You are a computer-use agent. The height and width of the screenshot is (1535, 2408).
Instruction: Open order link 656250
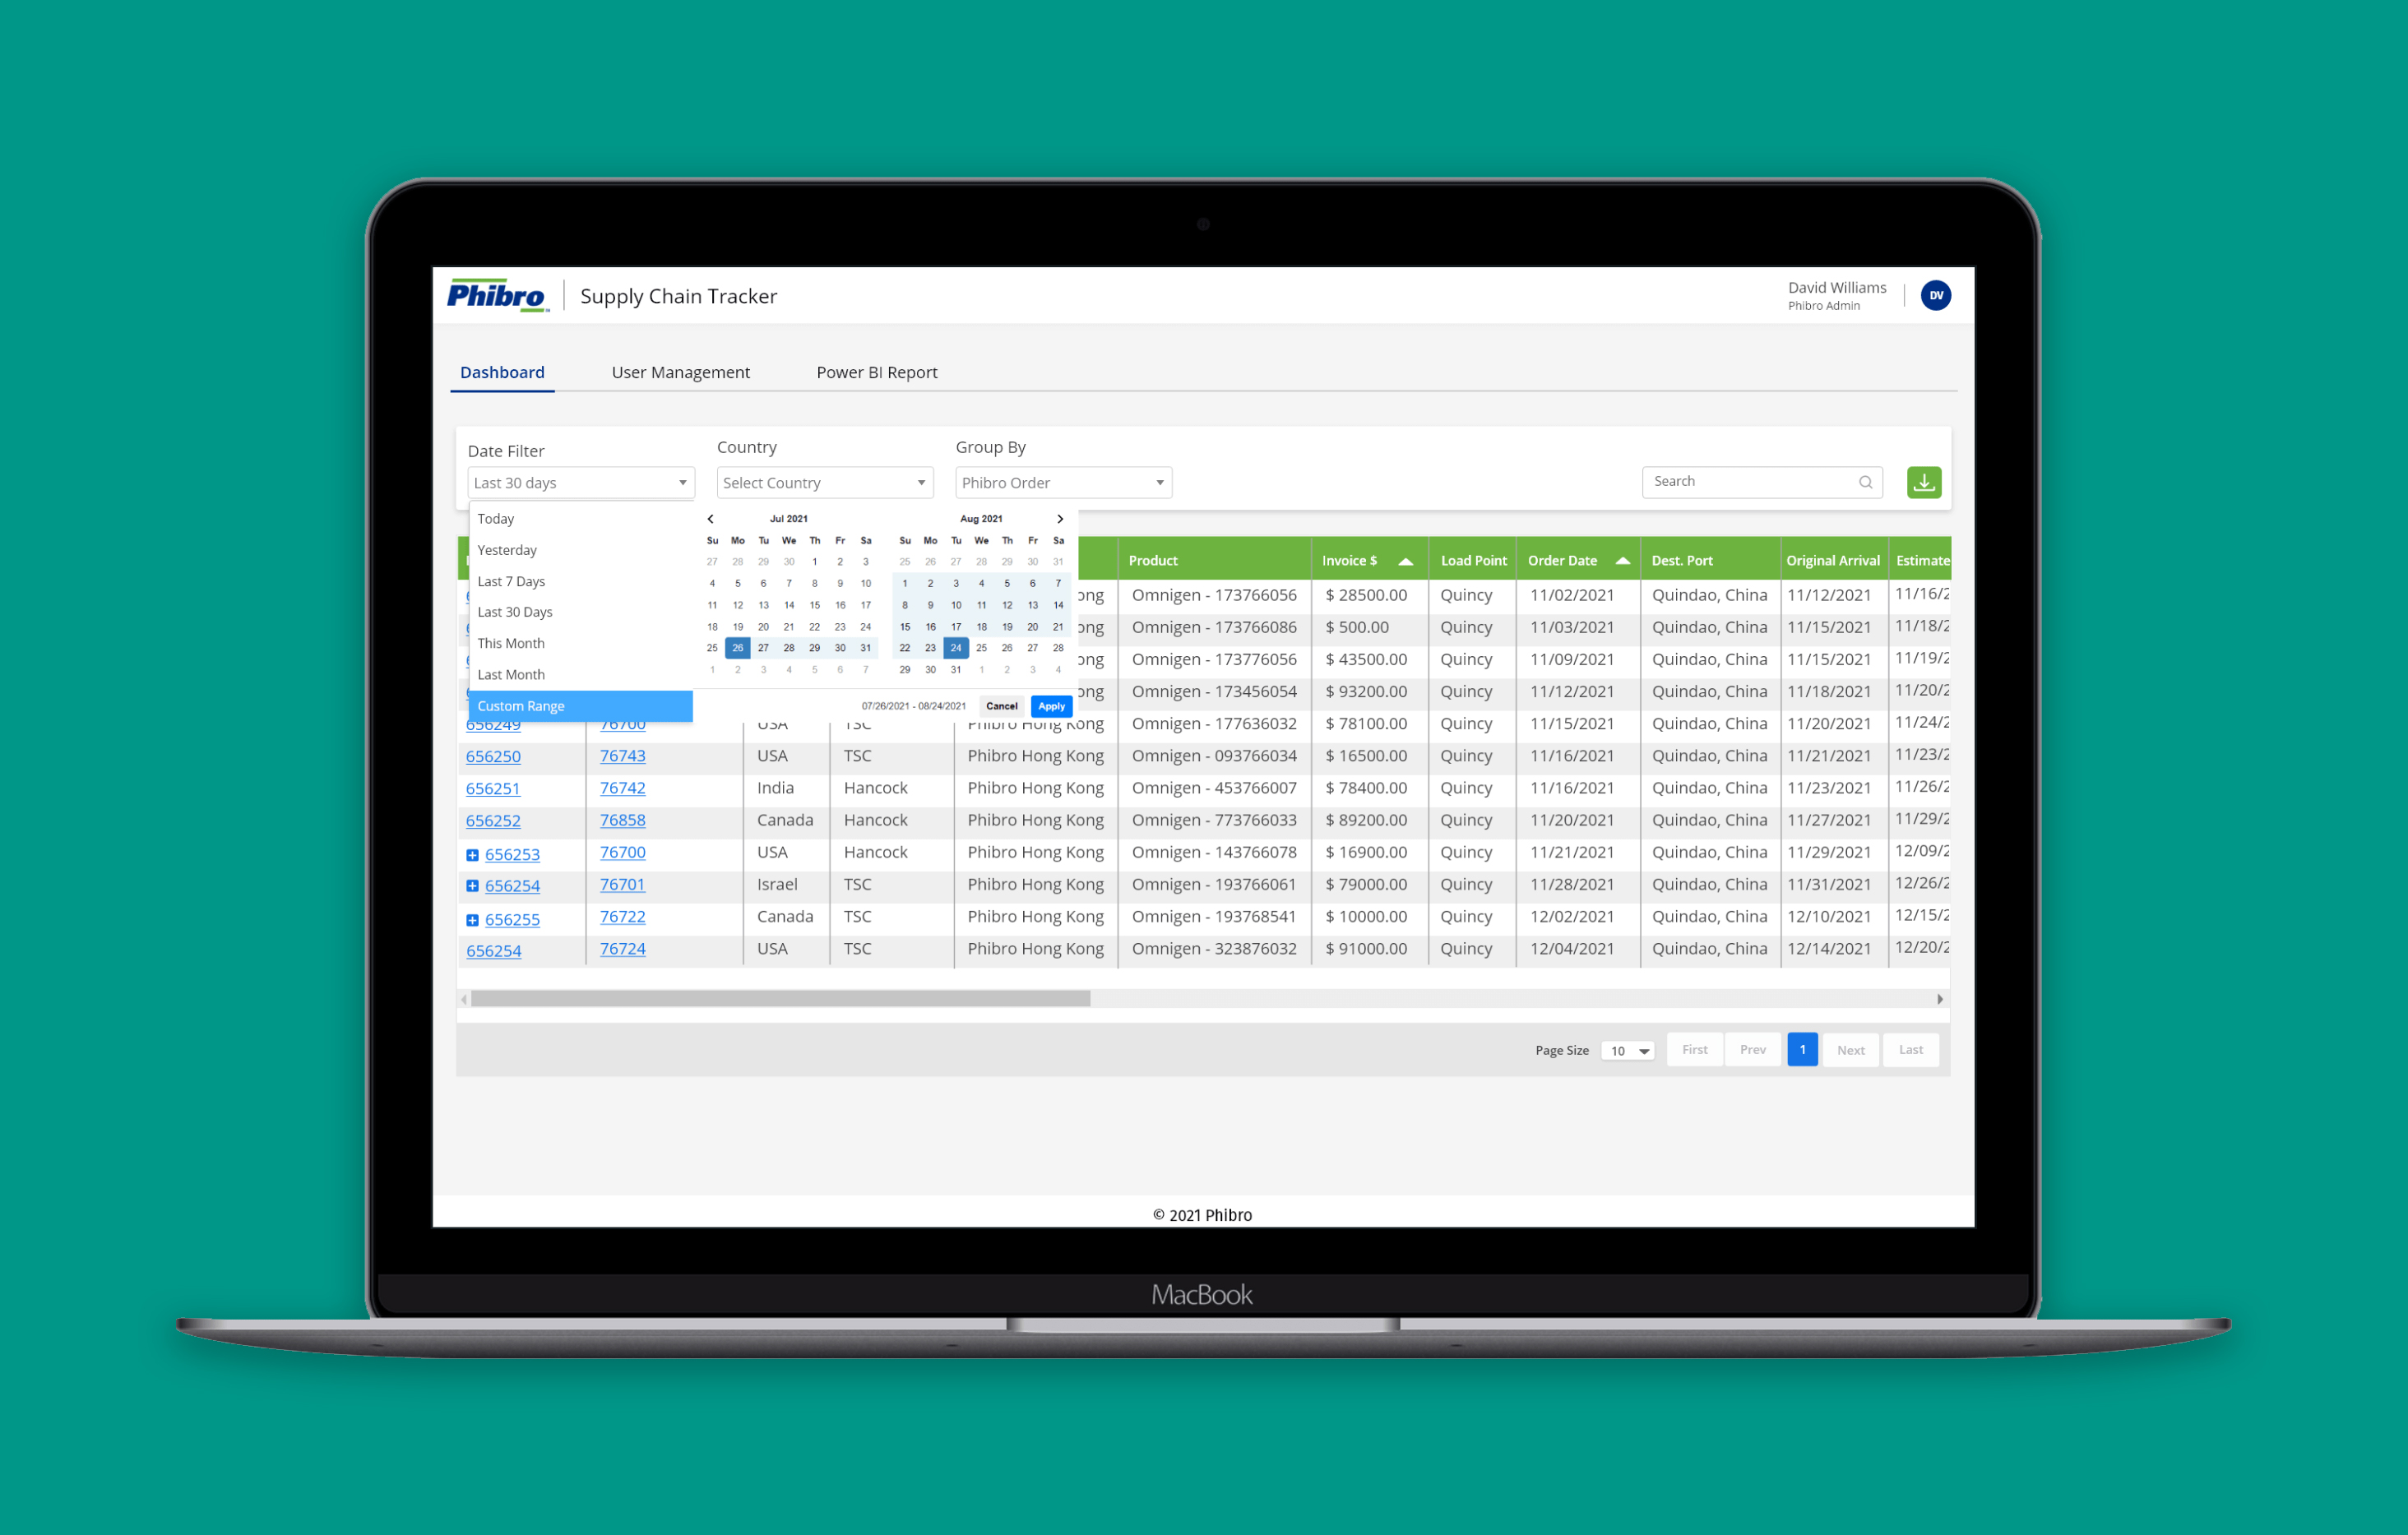click(493, 757)
